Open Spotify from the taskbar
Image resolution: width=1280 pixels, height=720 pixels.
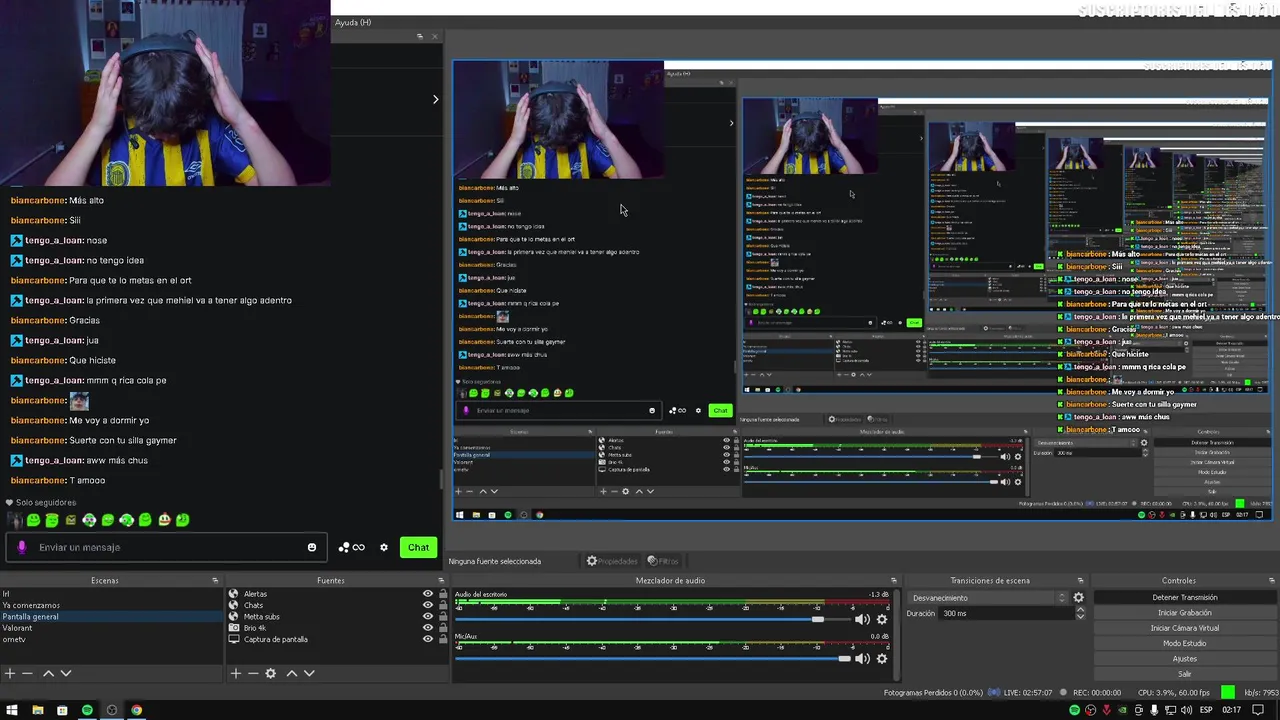[87, 710]
